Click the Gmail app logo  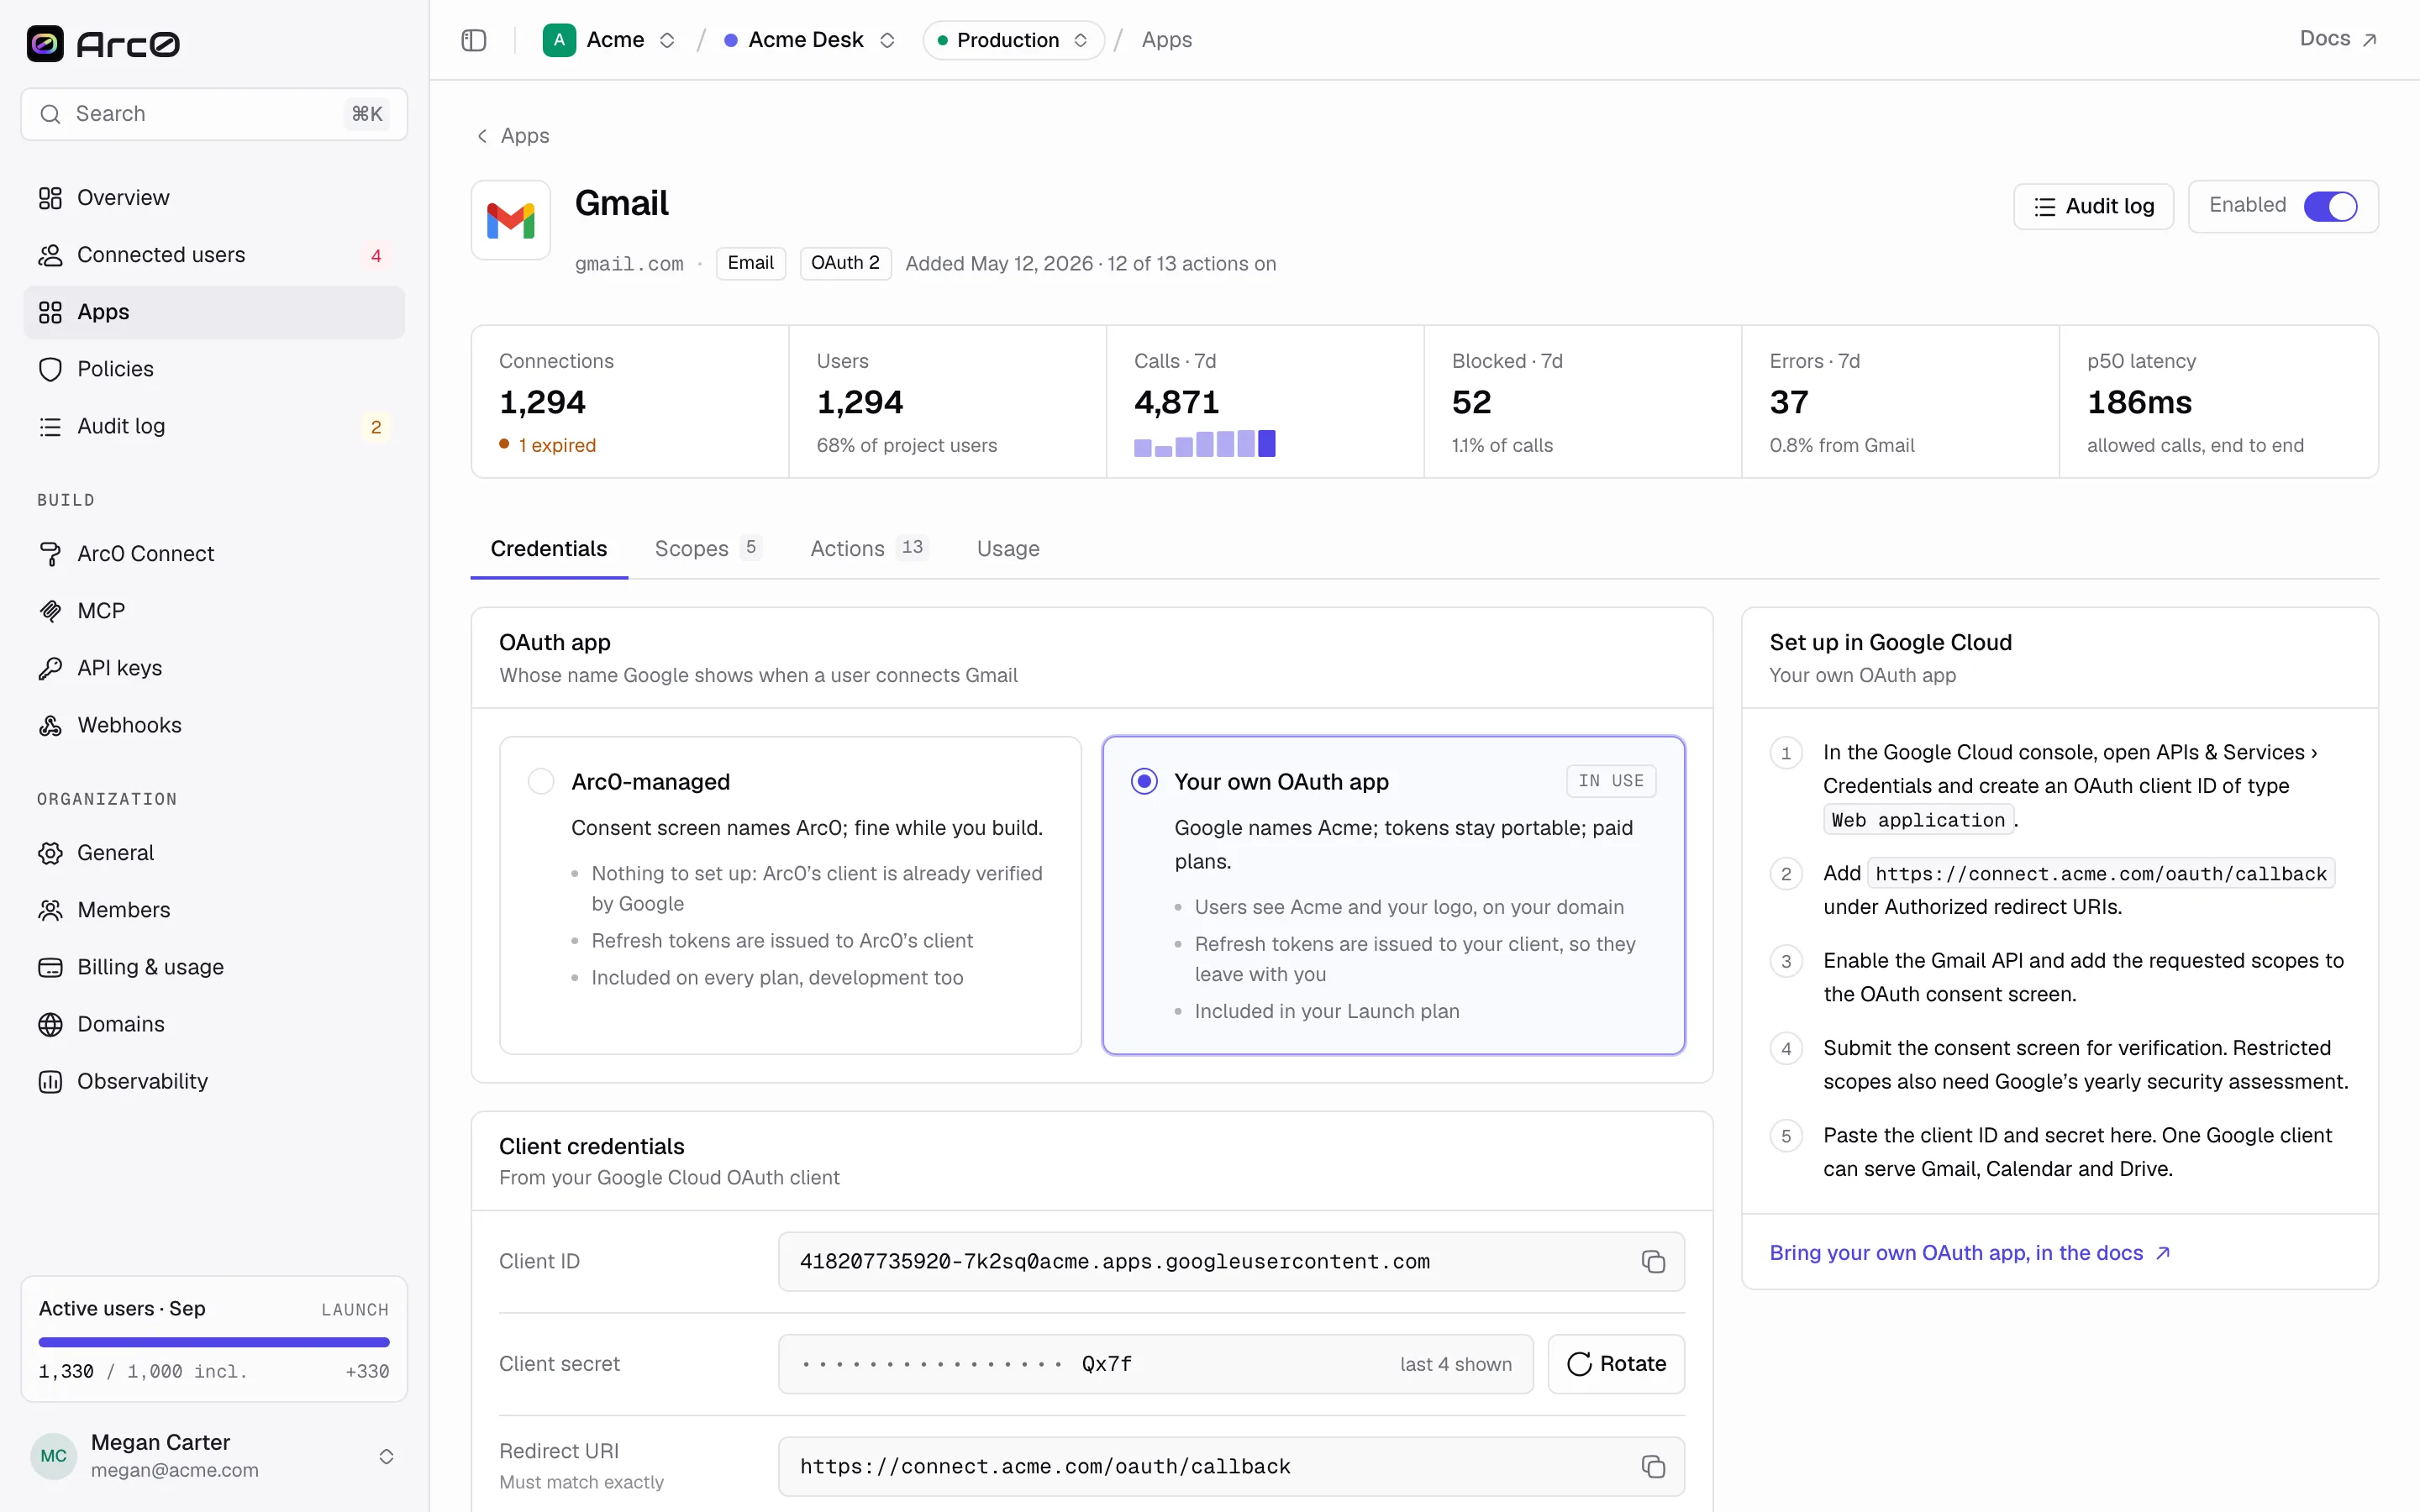(511, 220)
